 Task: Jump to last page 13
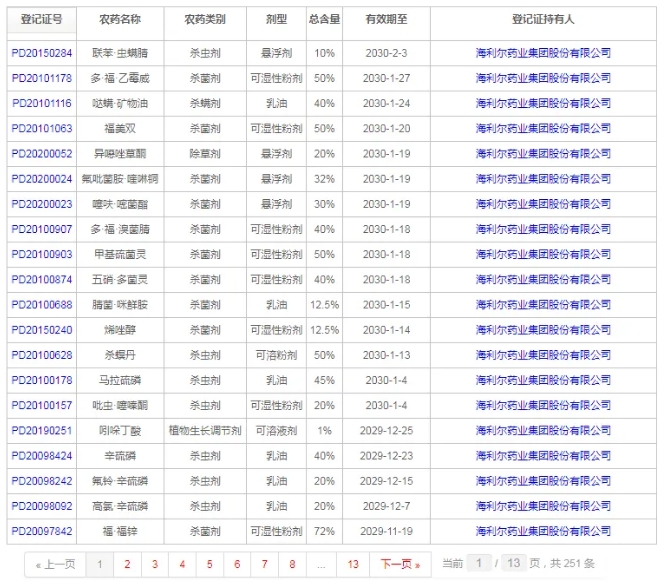(353, 565)
